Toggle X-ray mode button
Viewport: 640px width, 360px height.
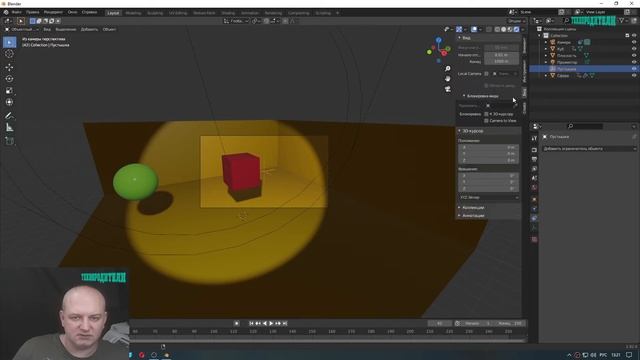point(489,29)
